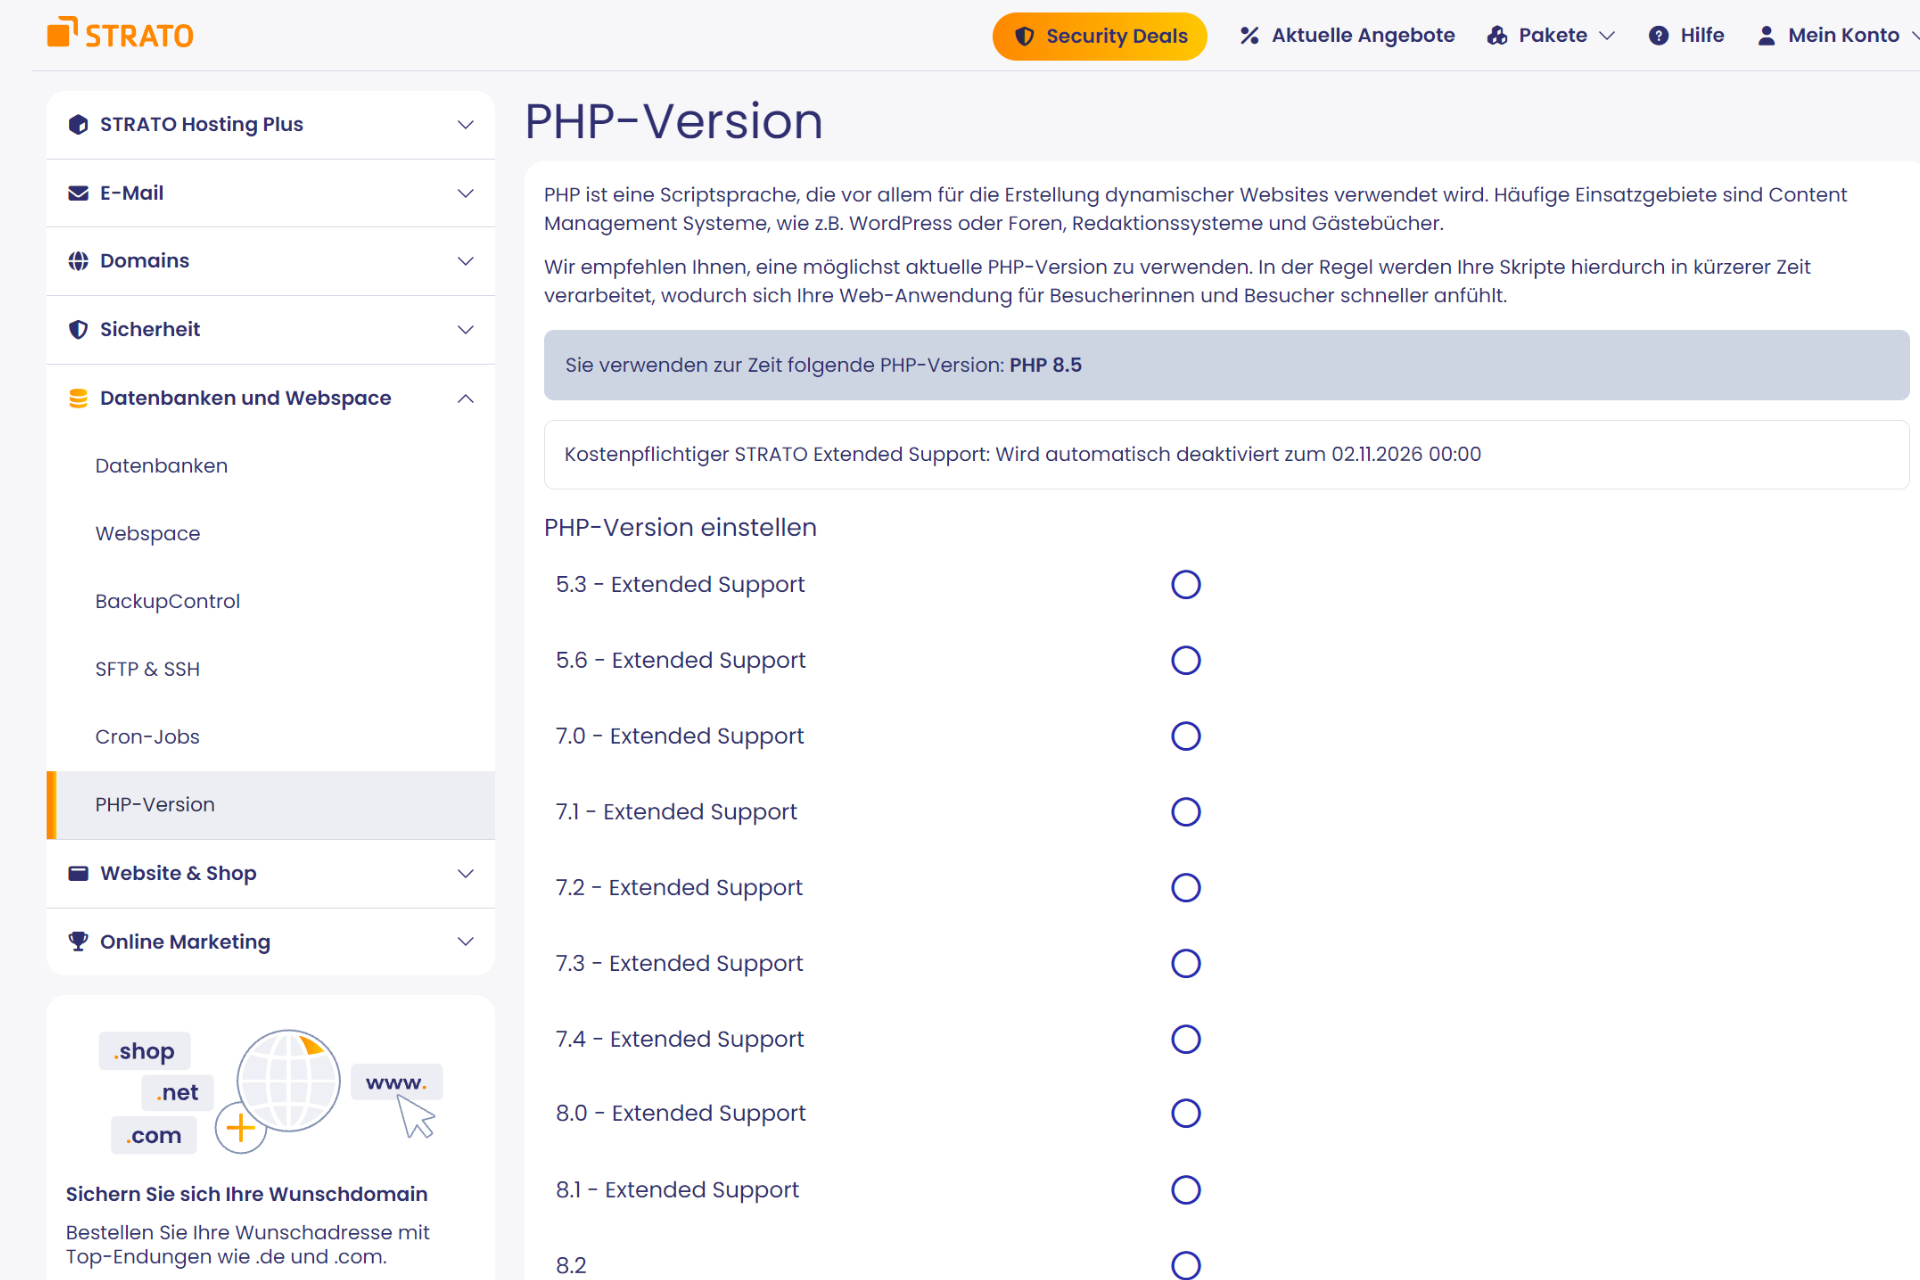1920x1280 pixels.
Task: Click the 7.4 - Extended Support label
Action: click(x=679, y=1039)
